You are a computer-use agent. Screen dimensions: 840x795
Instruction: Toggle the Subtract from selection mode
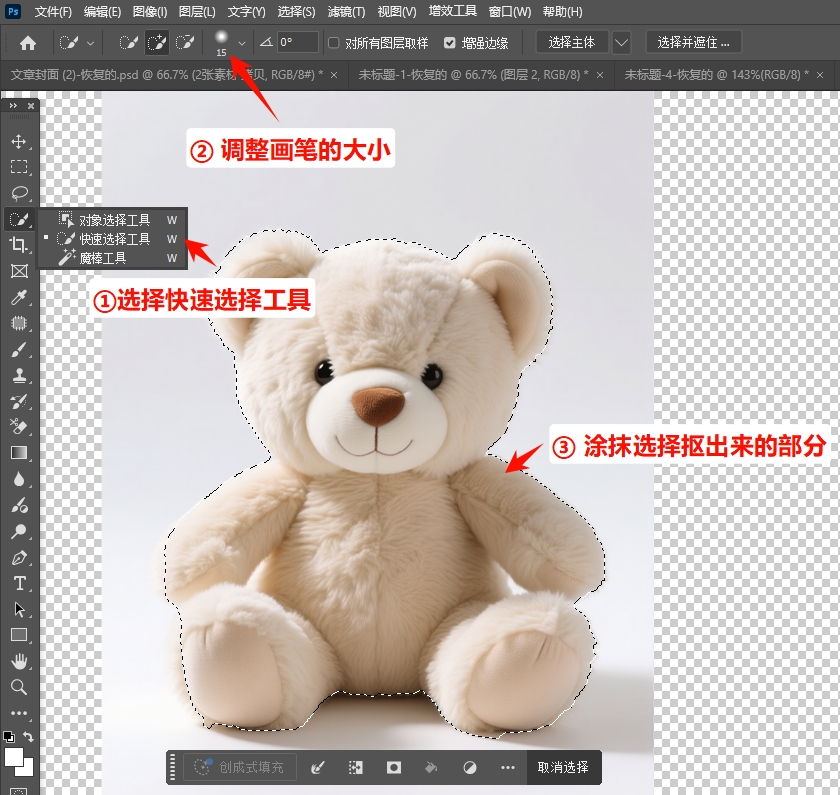[185, 43]
